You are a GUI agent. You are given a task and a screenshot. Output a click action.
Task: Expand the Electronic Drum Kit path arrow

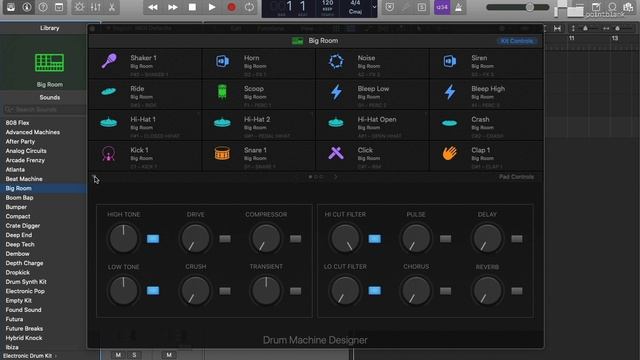click(56, 356)
